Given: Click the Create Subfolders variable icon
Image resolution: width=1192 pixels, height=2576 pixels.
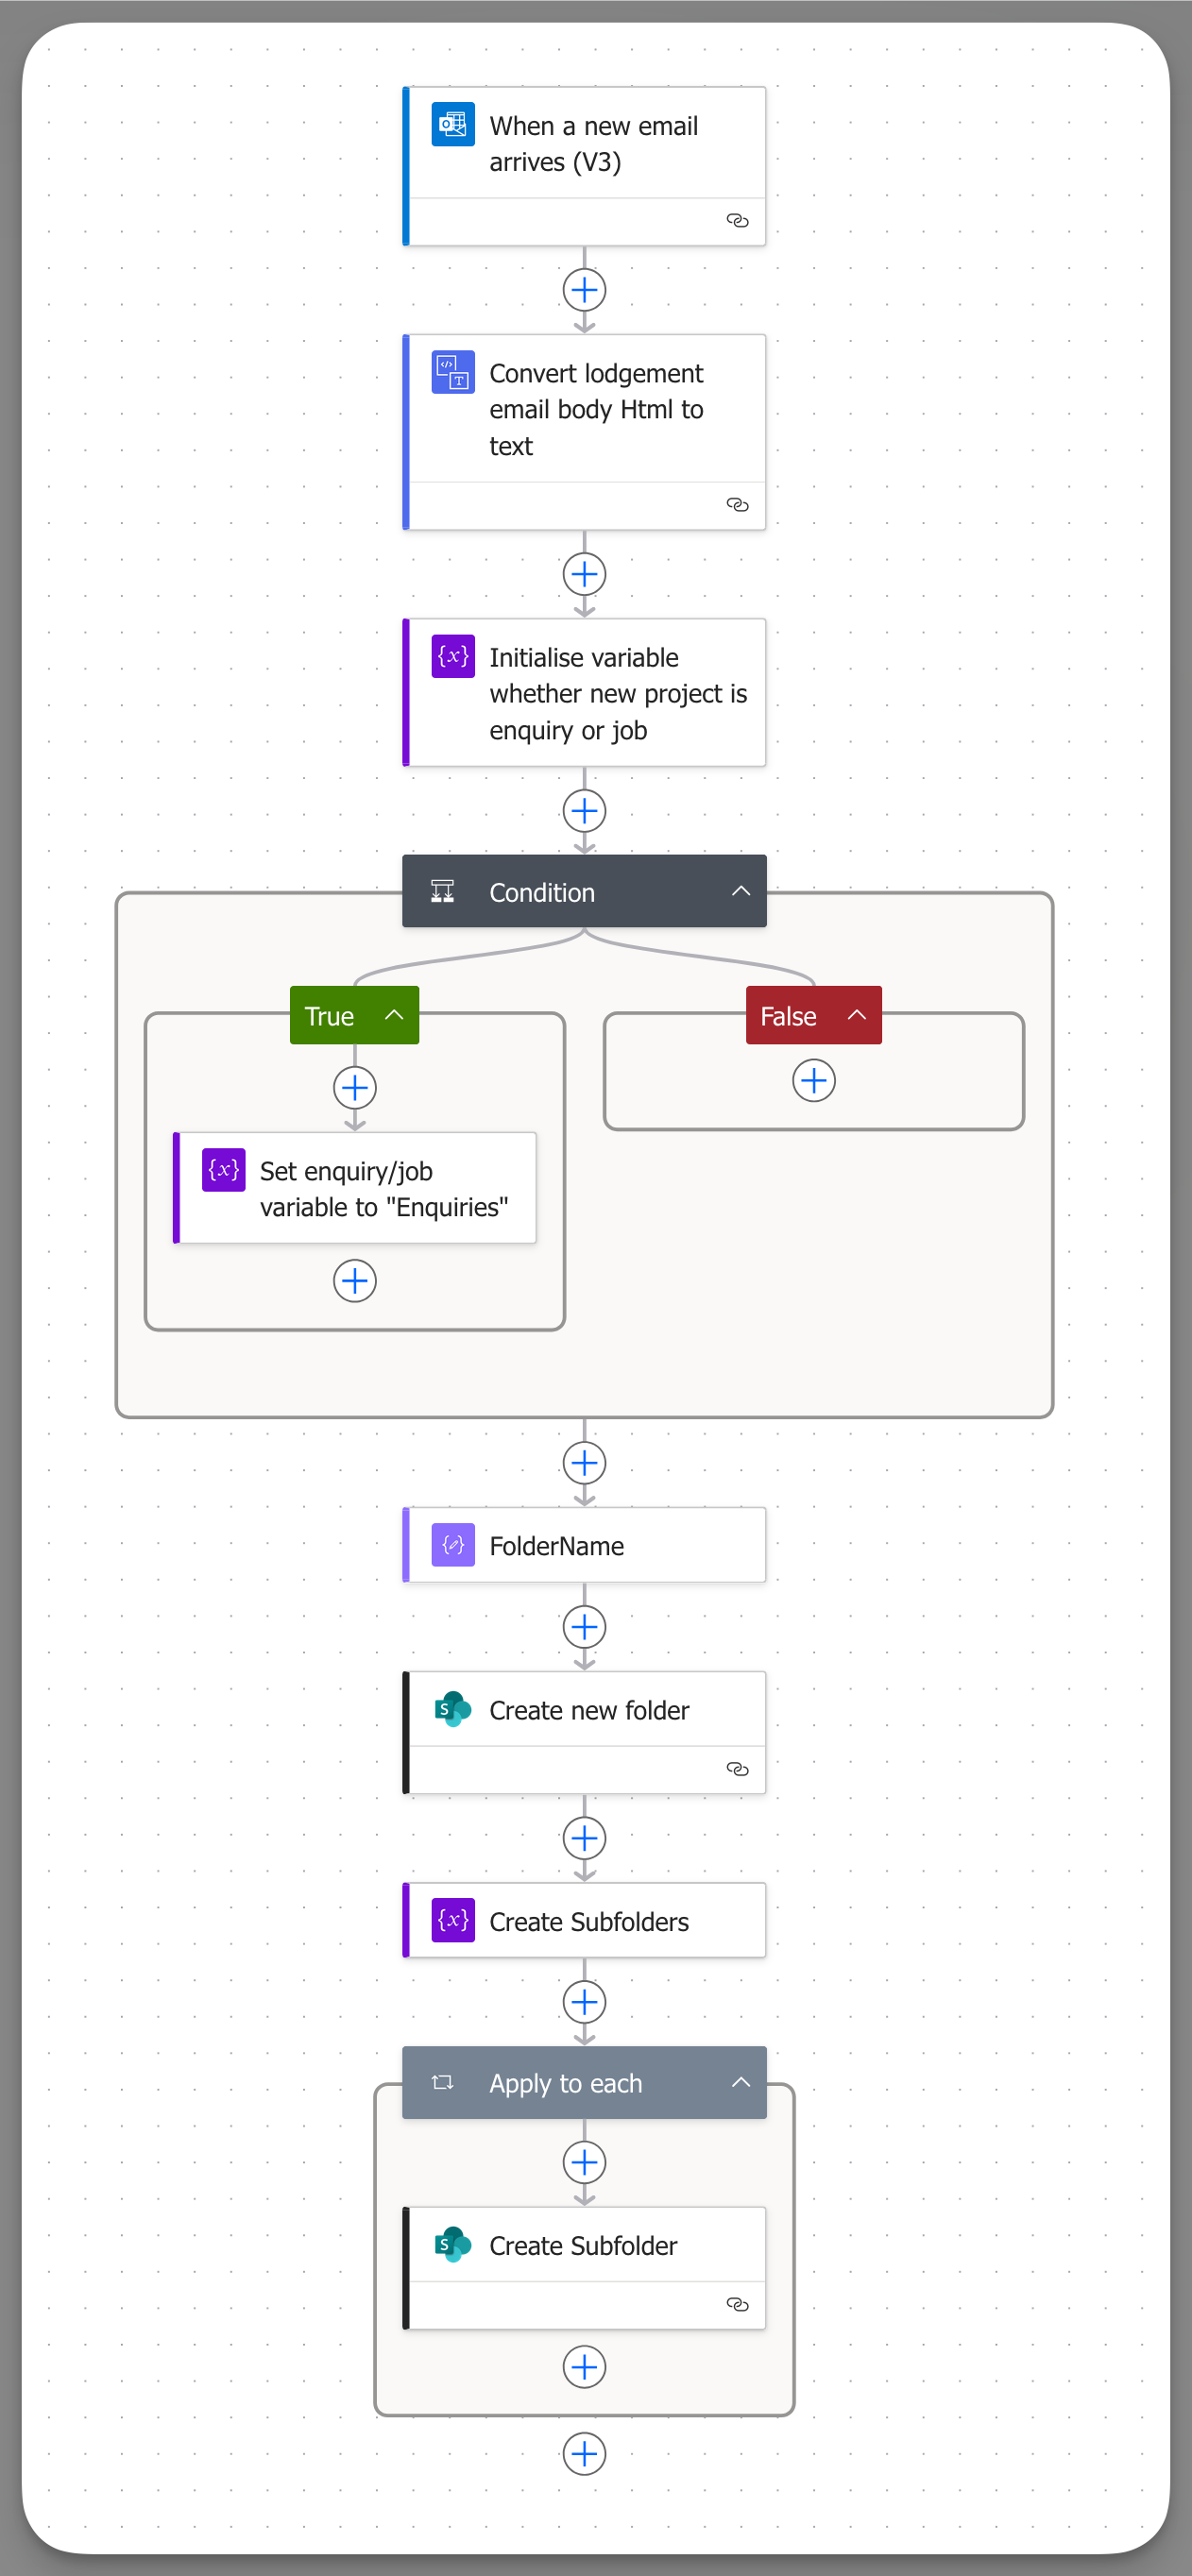Looking at the screenshot, I should (453, 1920).
